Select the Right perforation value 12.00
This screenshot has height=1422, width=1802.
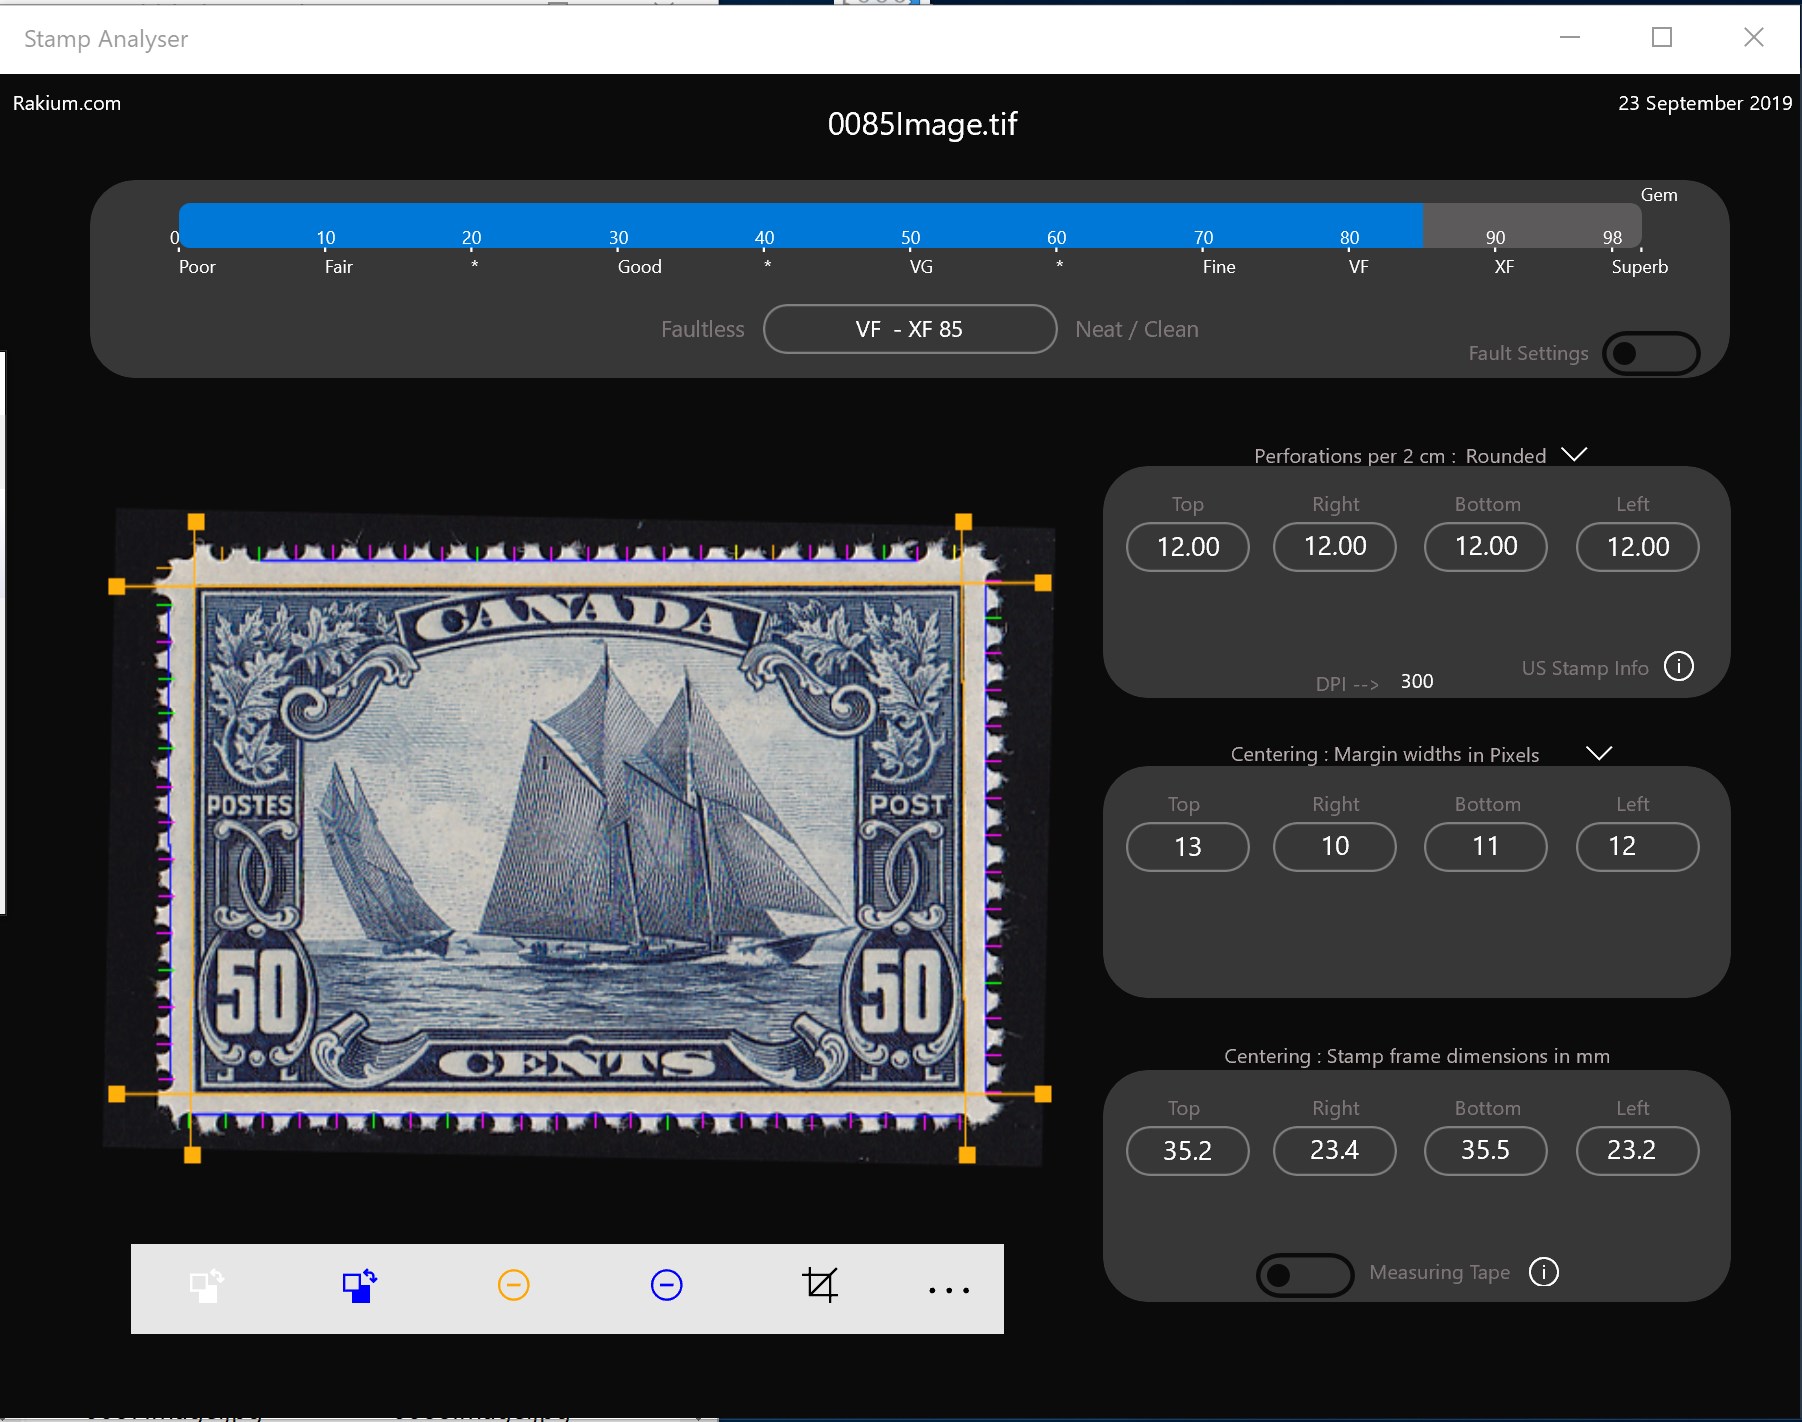pos(1335,547)
